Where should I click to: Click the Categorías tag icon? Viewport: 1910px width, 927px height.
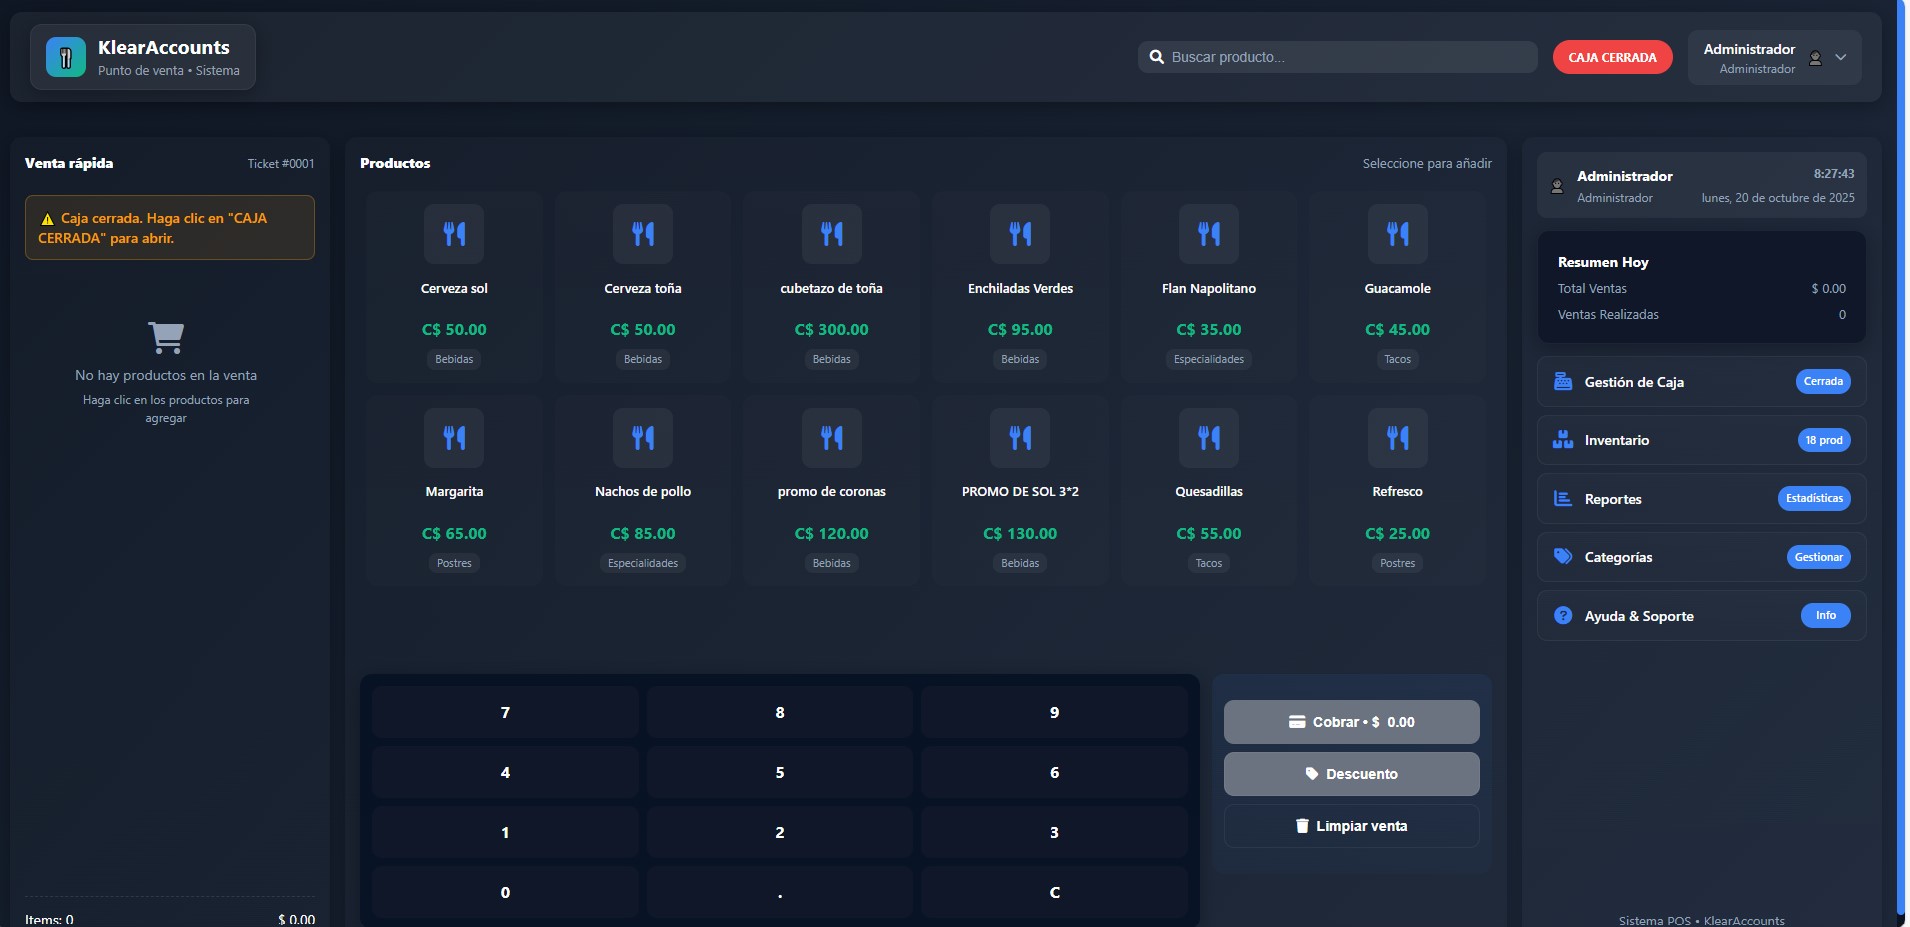pos(1562,557)
